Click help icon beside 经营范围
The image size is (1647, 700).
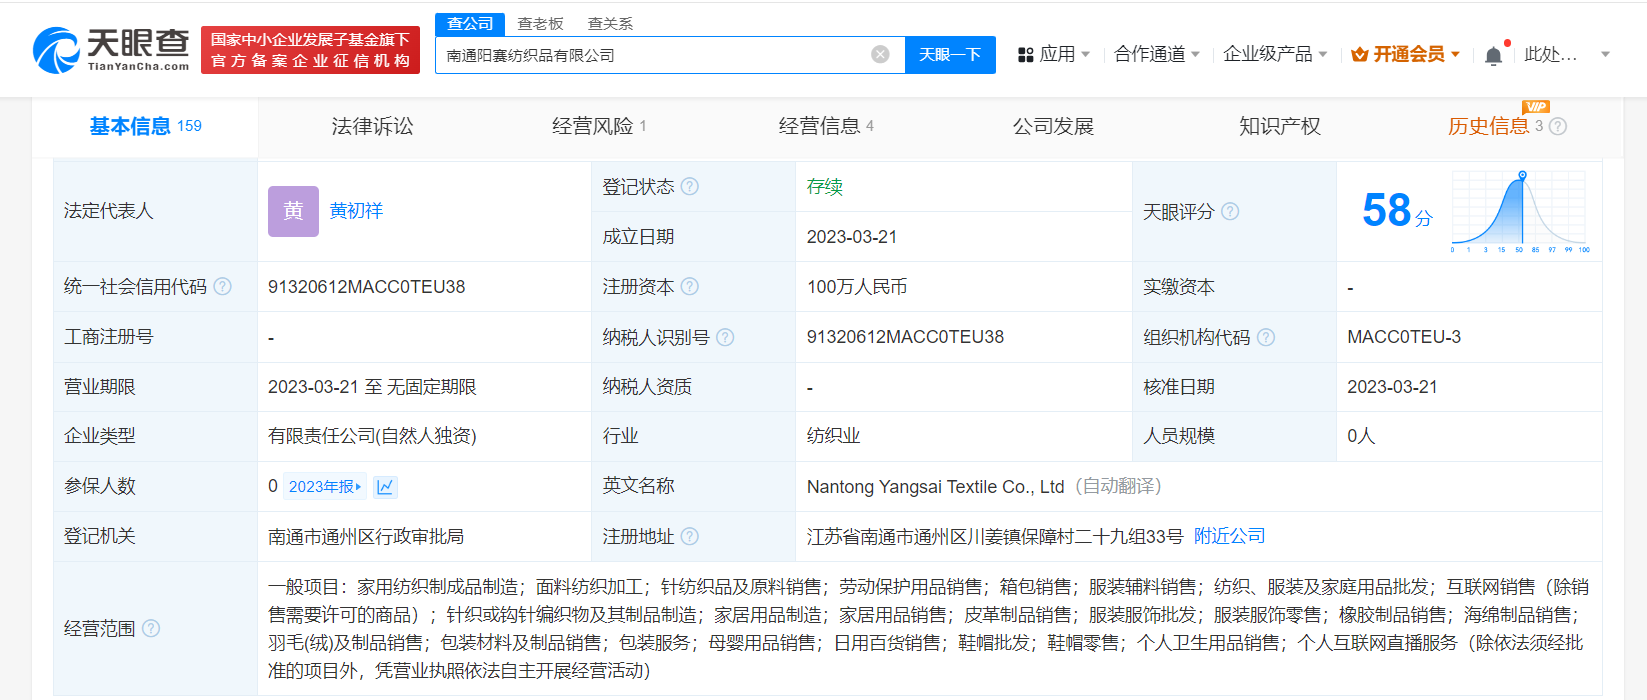point(151,628)
